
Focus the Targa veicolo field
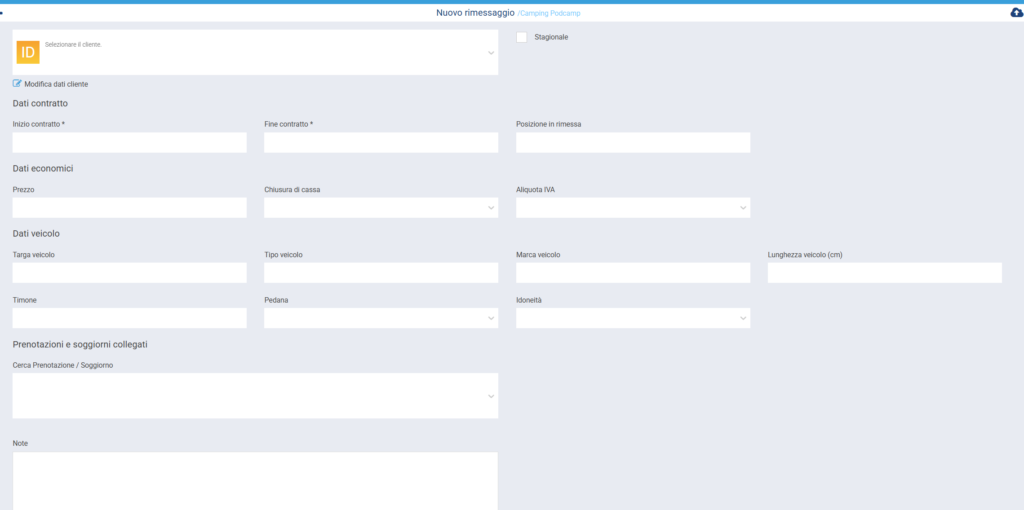pyautogui.click(x=129, y=273)
